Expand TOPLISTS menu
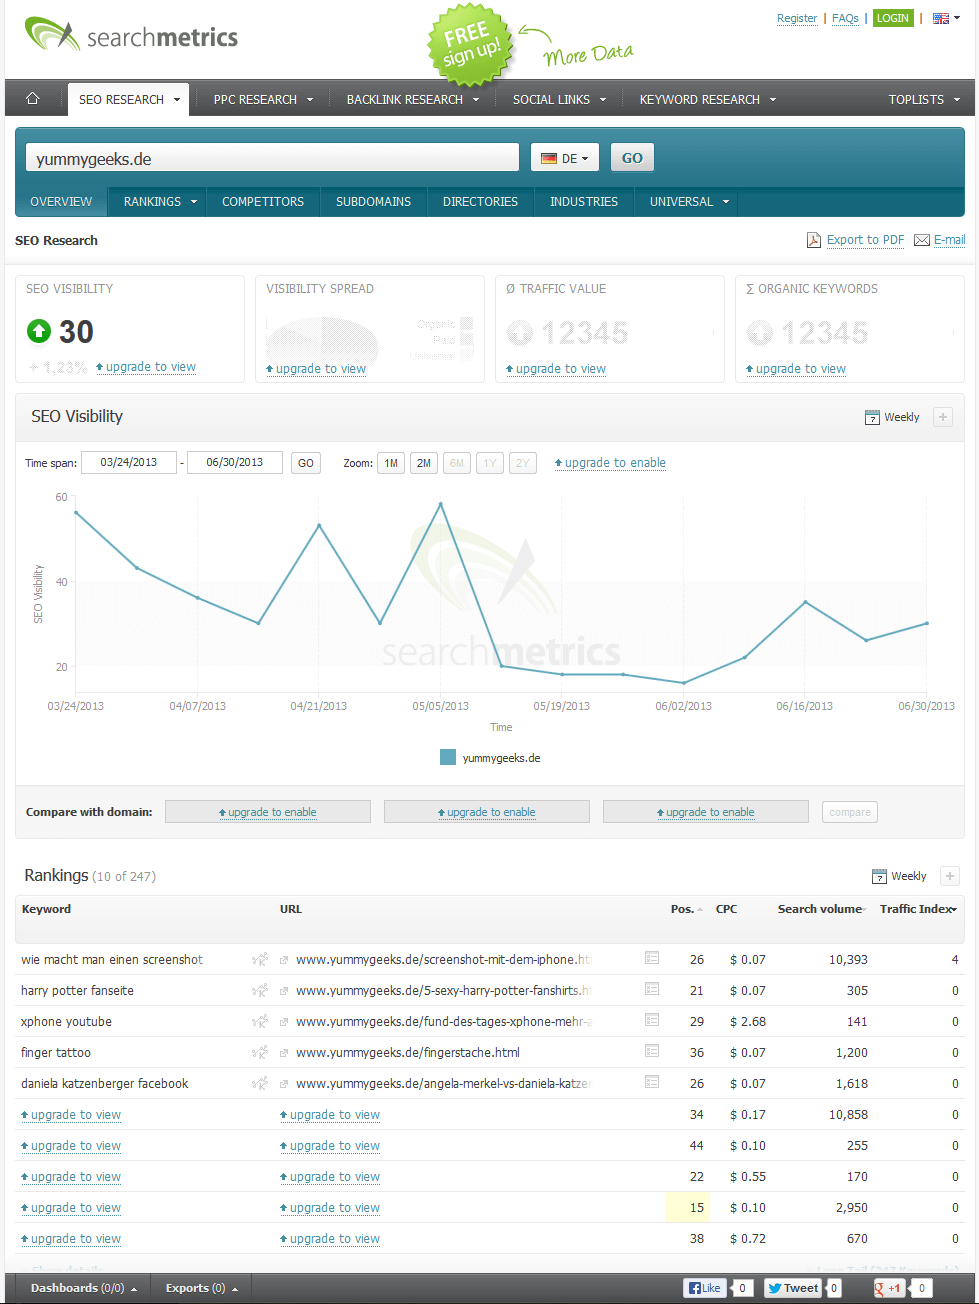979x1304 pixels. pos(924,99)
